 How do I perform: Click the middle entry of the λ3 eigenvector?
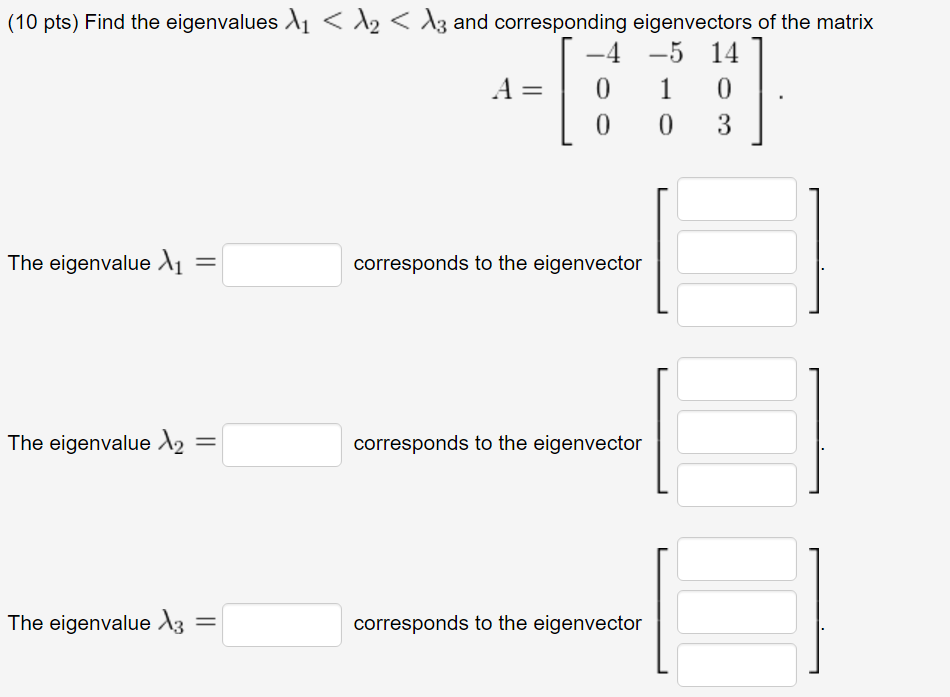point(736,612)
